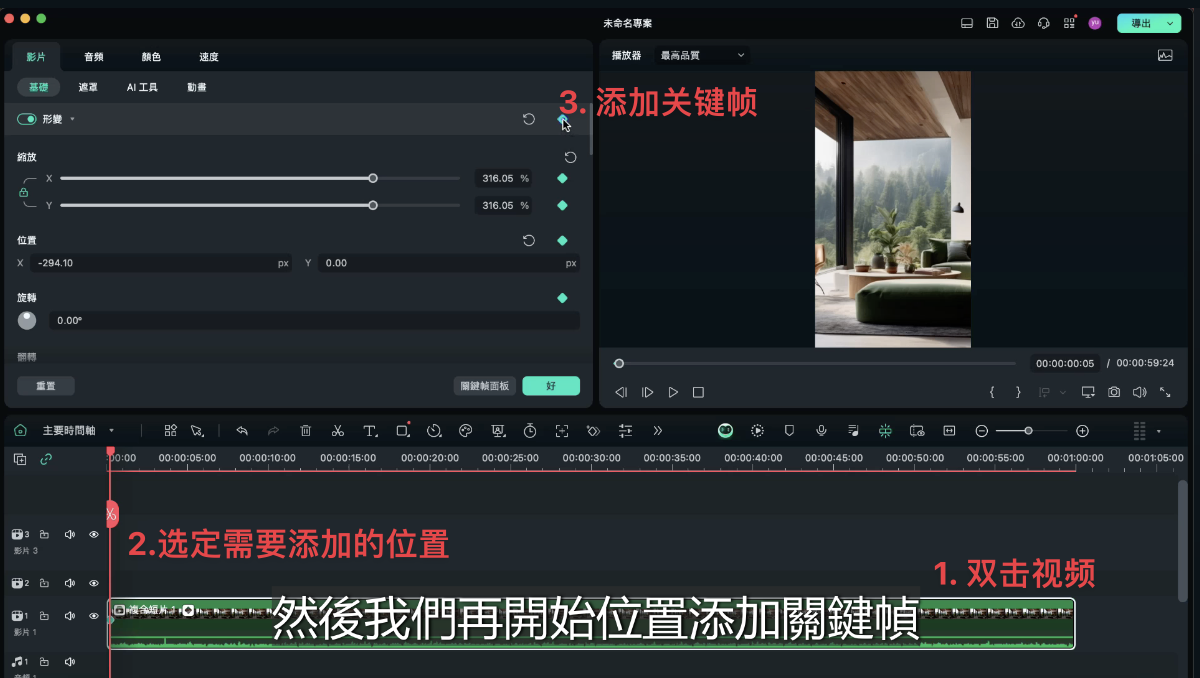This screenshot has height=678, width=1200.
Task: Click the rotation value field 0.00°
Action: point(314,321)
